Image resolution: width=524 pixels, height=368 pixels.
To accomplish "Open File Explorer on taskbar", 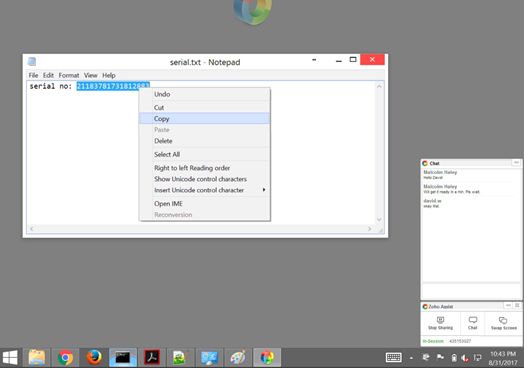I will pos(36,357).
